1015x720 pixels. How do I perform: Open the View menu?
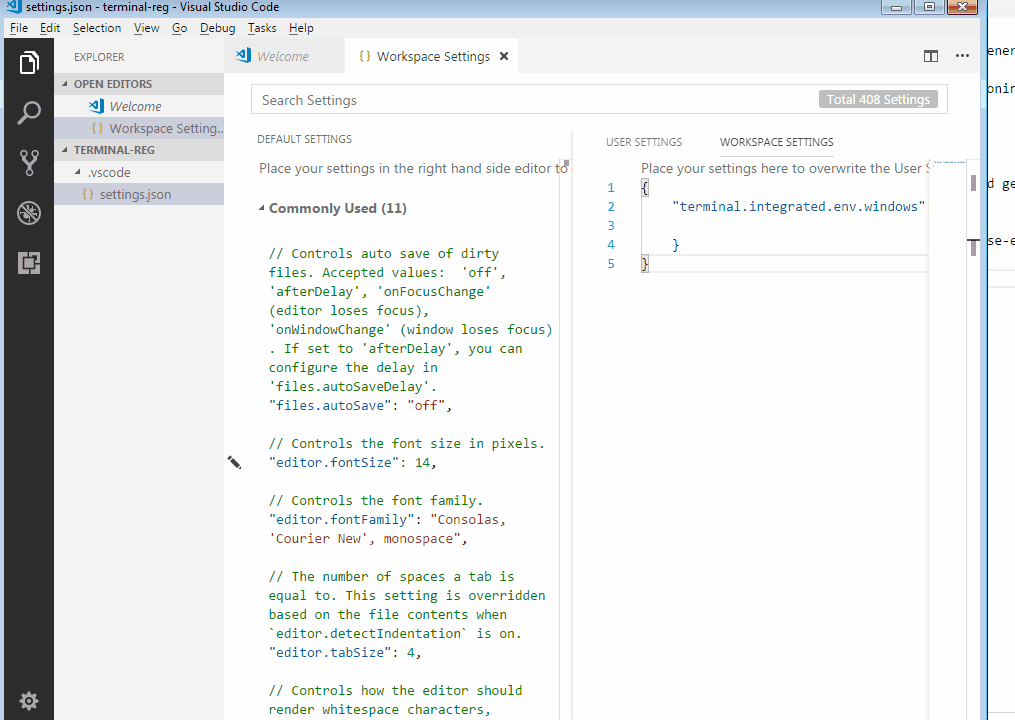tap(146, 28)
